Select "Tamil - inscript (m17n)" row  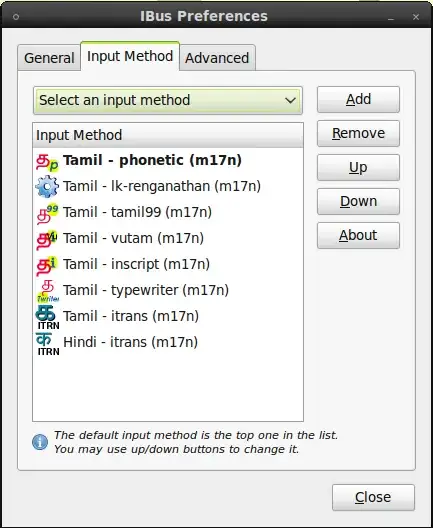point(168,264)
